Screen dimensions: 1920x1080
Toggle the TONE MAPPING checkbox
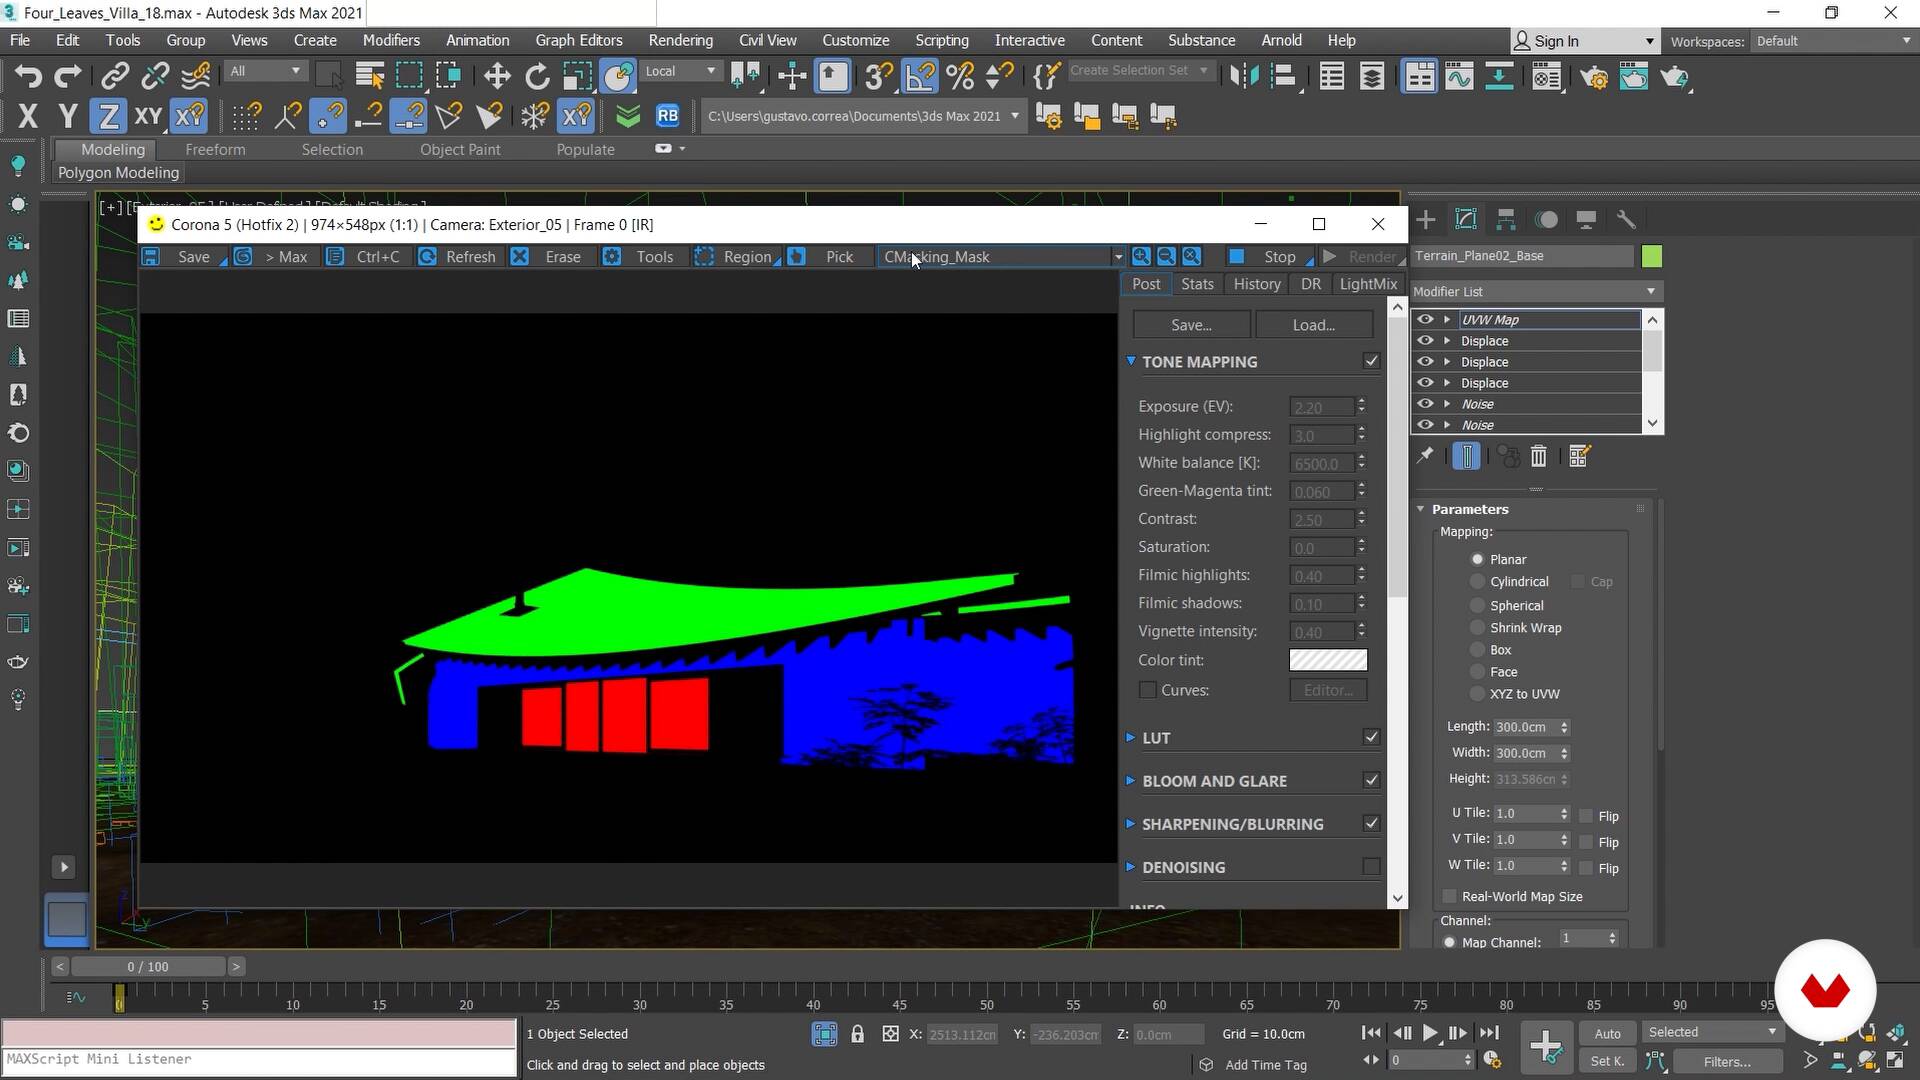click(1371, 361)
